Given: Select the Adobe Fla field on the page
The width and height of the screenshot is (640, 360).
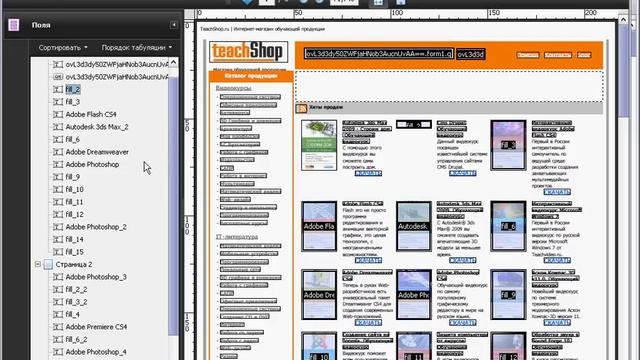Looking at the screenshot, I should click(319, 226).
